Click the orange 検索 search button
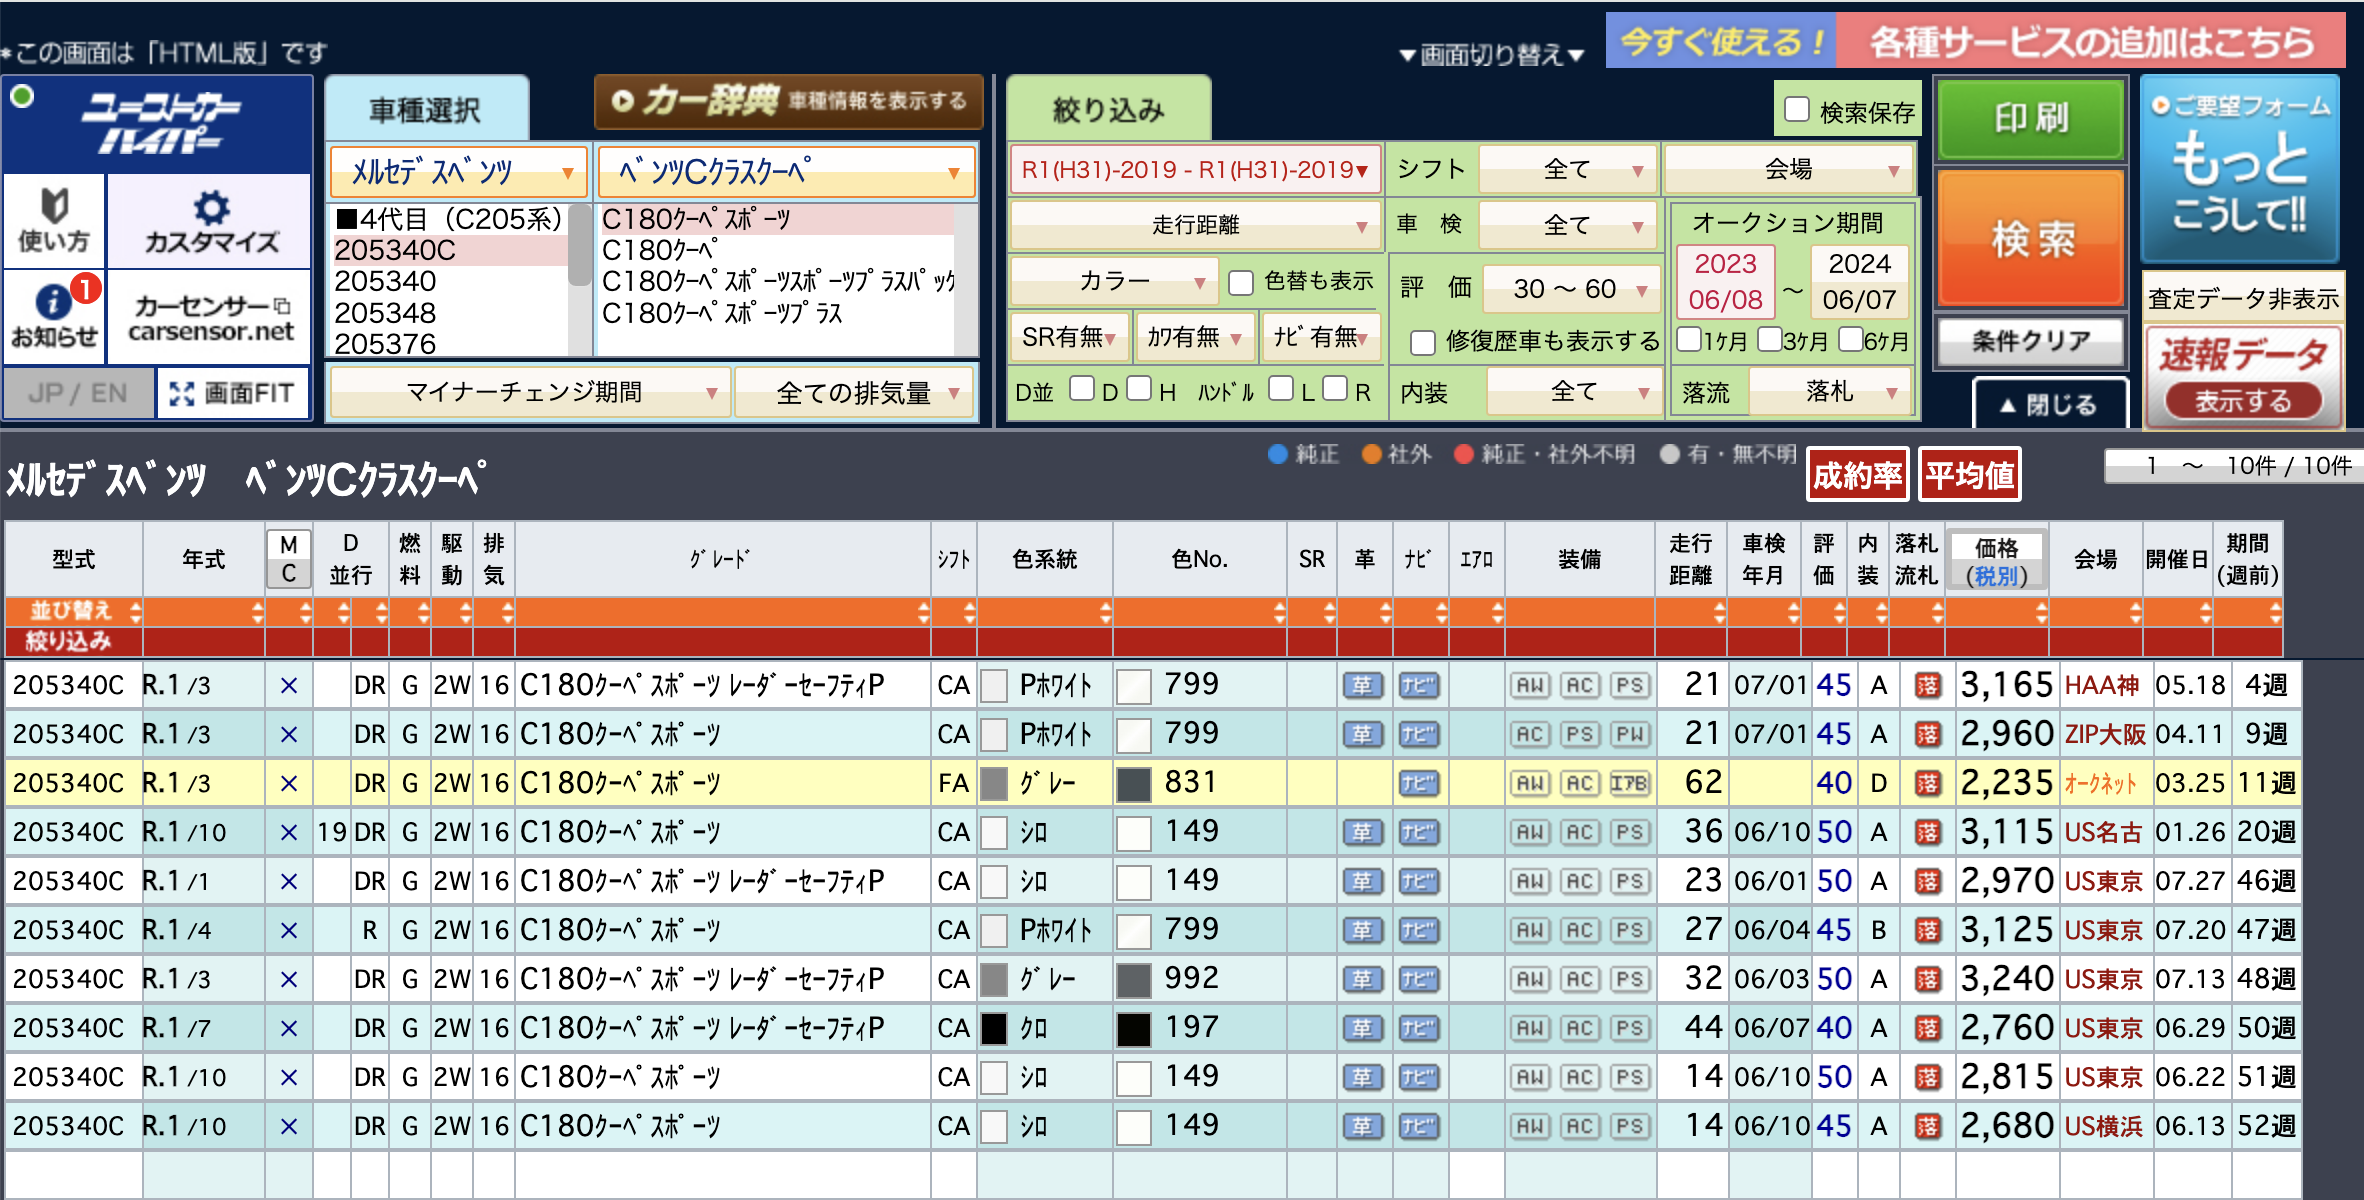Image resolution: width=2364 pixels, height=1200 pixels. click(2031, 238)
